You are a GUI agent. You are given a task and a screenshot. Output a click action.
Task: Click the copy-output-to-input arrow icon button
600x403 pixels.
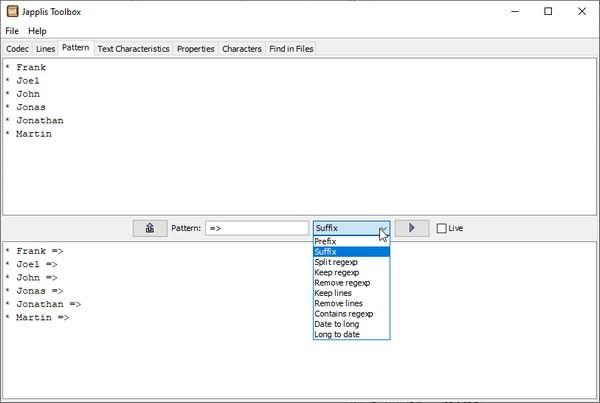pos(150,228)
